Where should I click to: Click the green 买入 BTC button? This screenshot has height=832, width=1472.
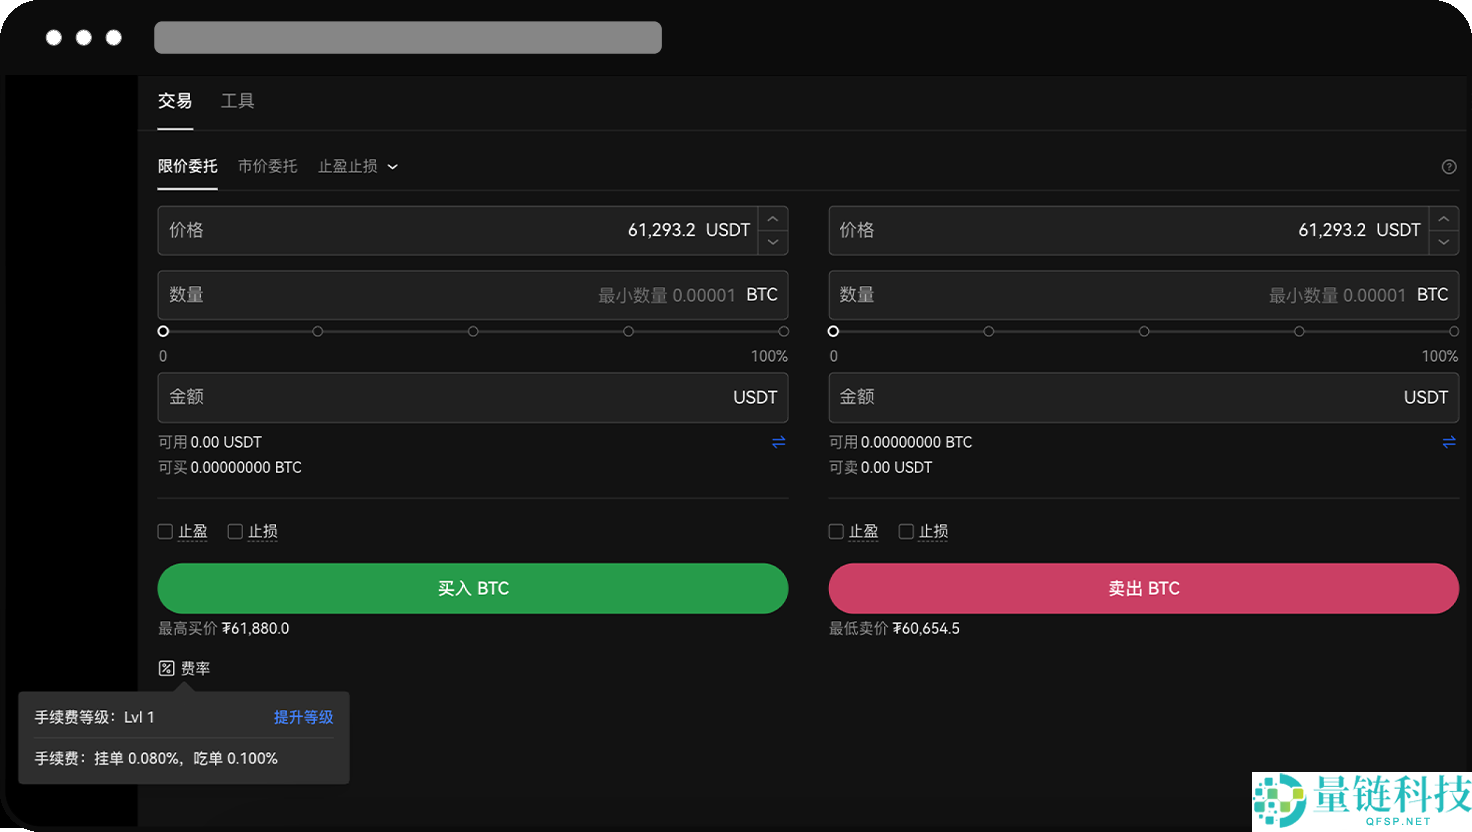[x=472, y=588]
